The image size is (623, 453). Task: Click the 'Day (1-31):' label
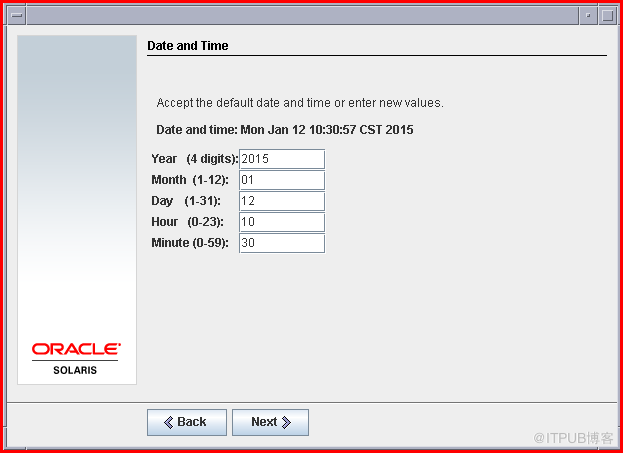tap(186, 201)
